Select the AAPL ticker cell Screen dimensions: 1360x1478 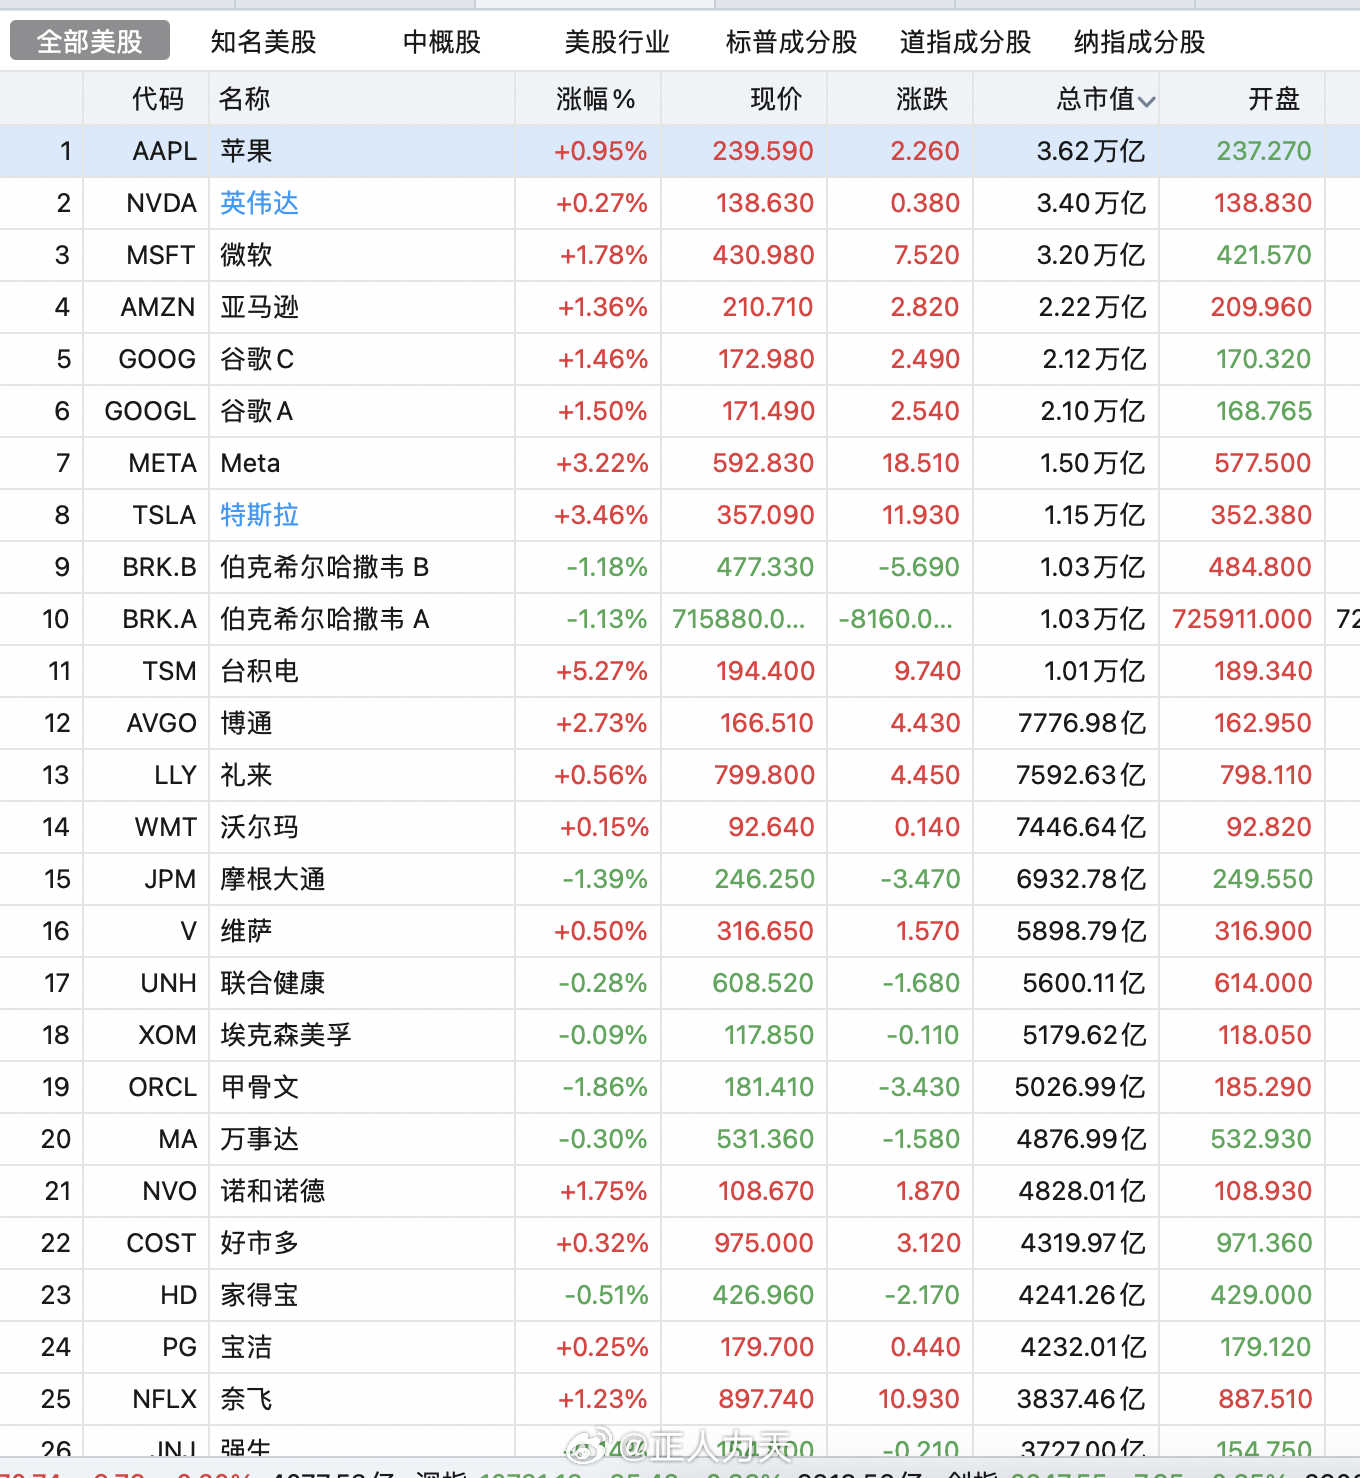tap(165, 151)
